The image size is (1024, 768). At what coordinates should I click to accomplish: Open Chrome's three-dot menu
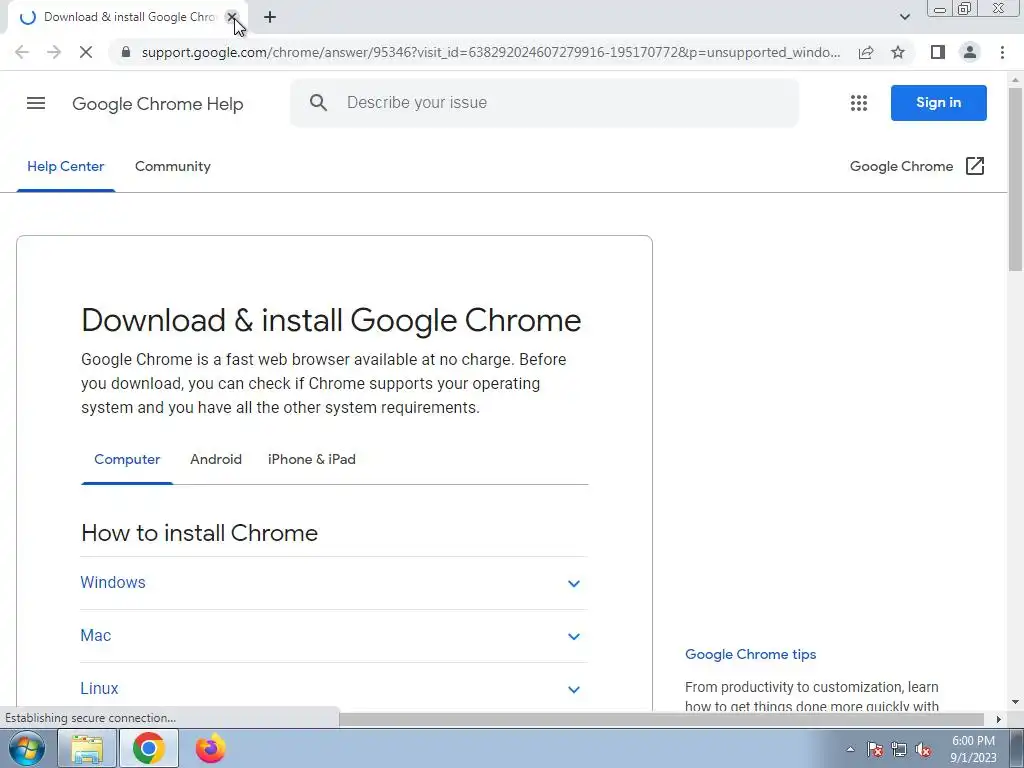1002,52
